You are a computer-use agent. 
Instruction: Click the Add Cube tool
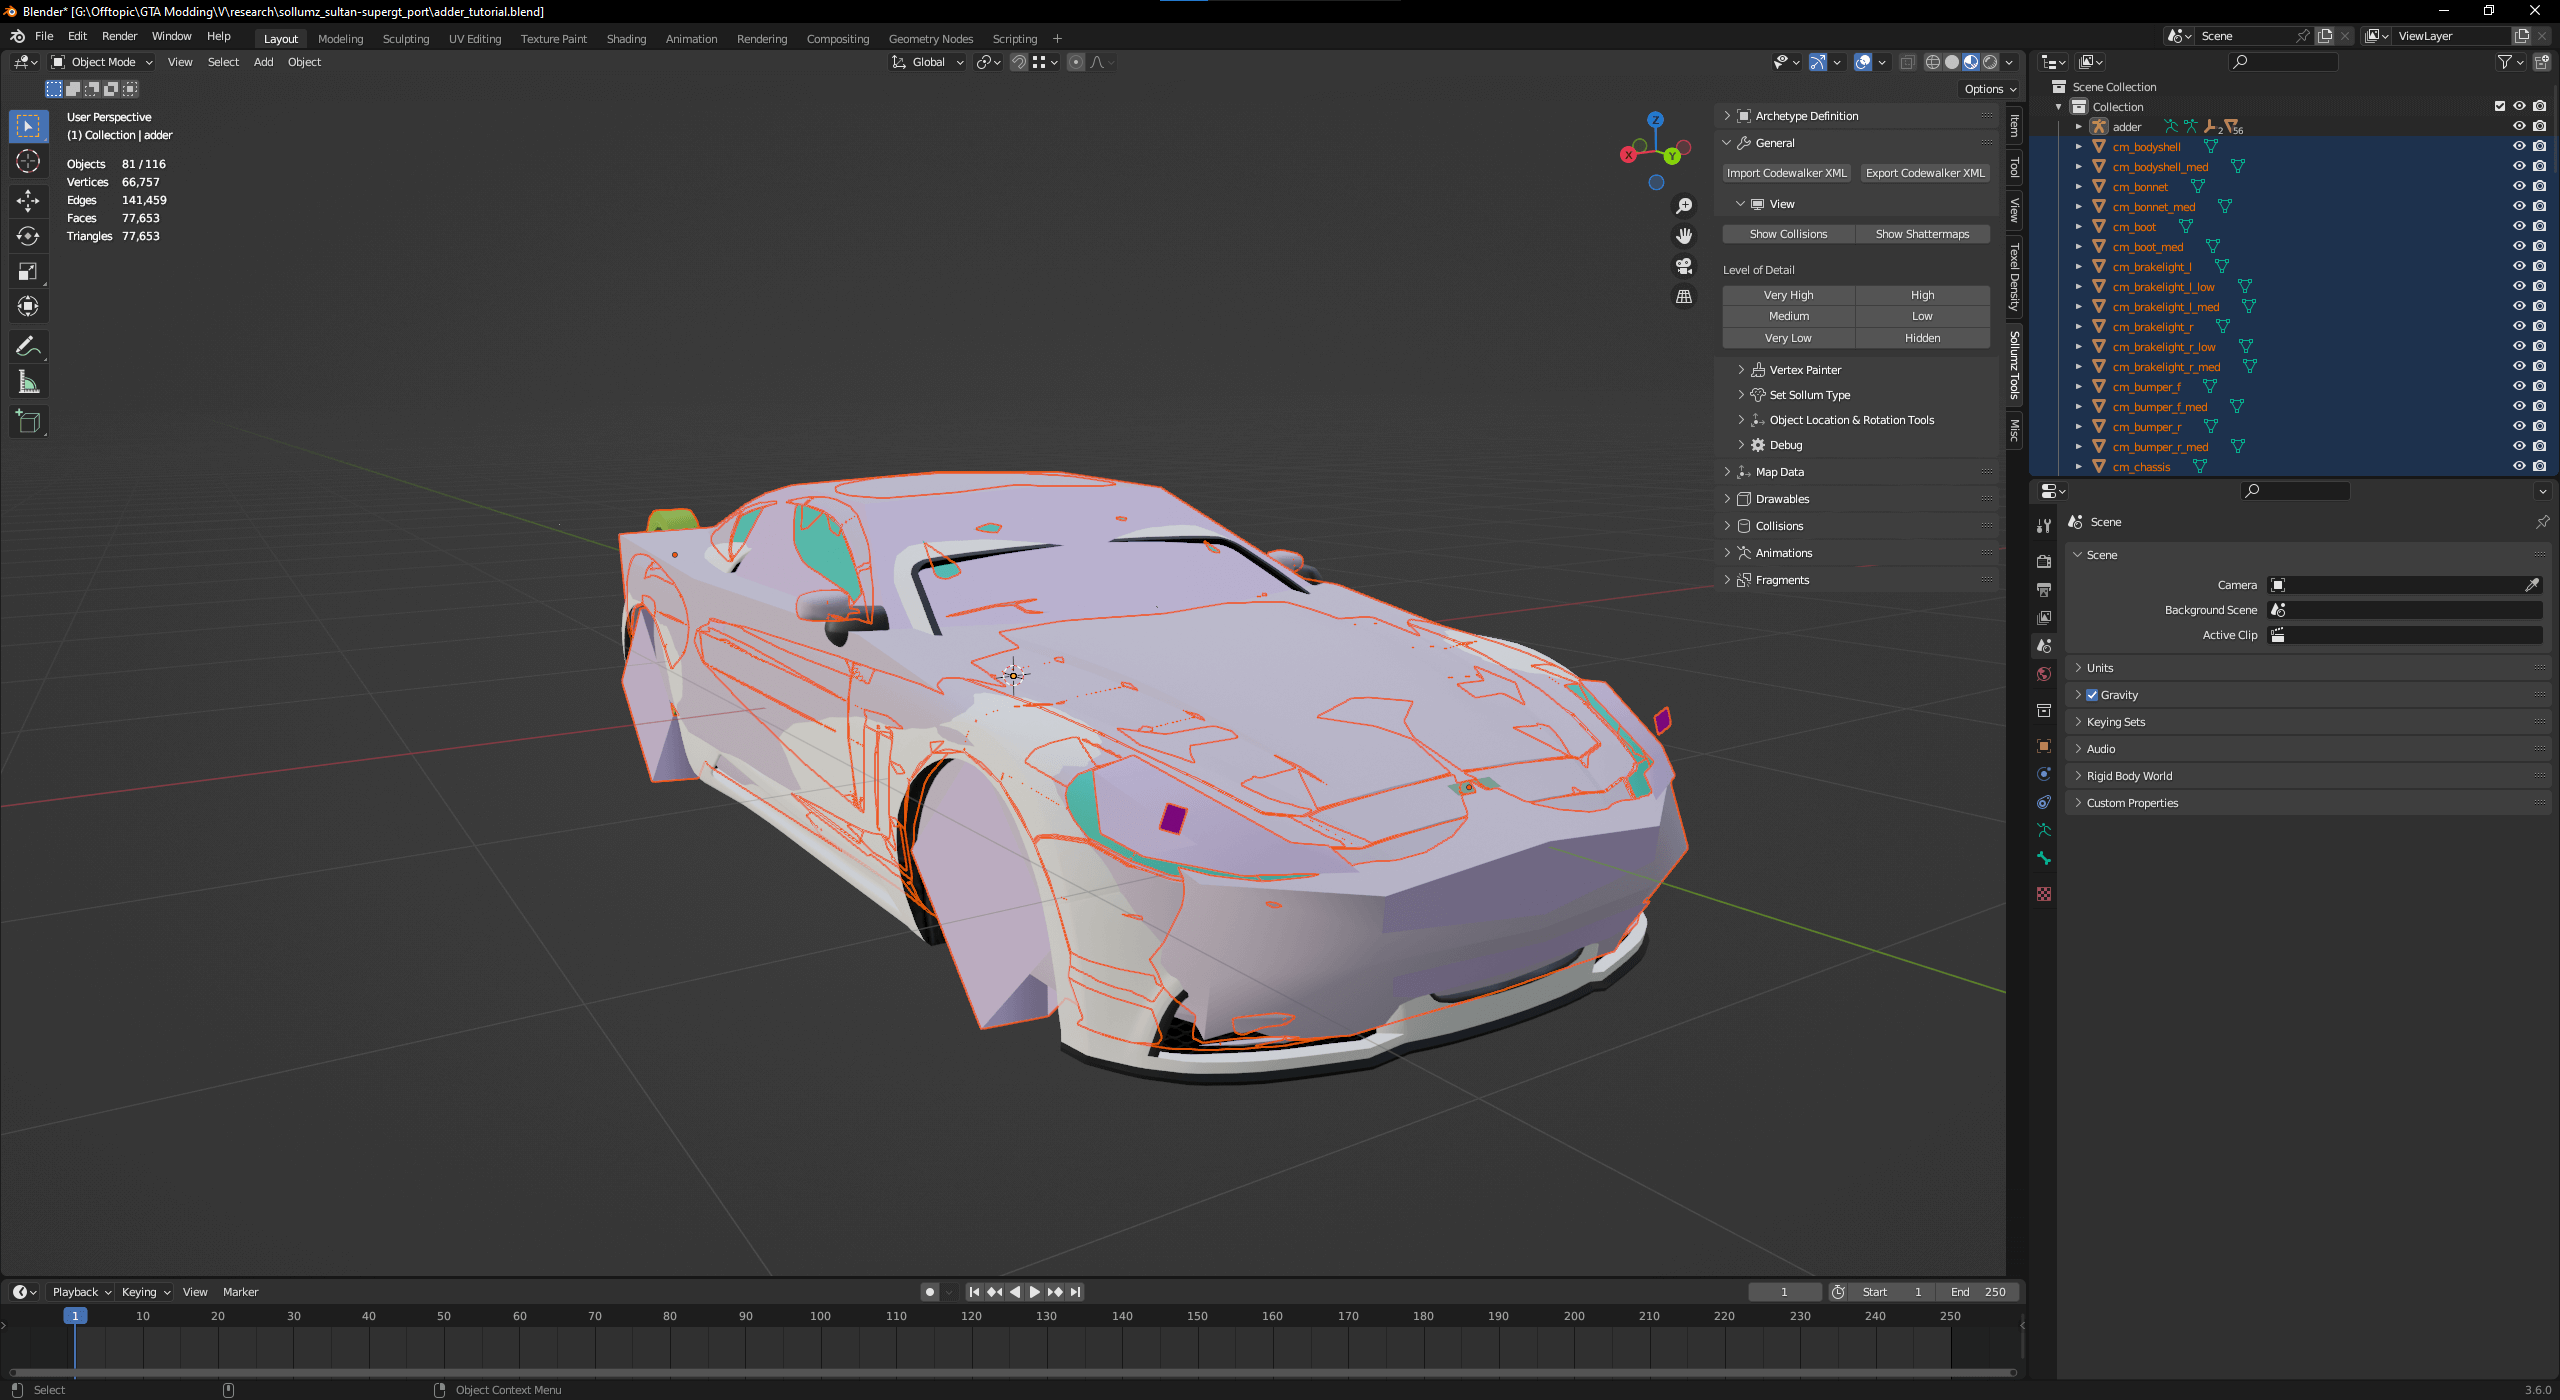pos(28,422)
